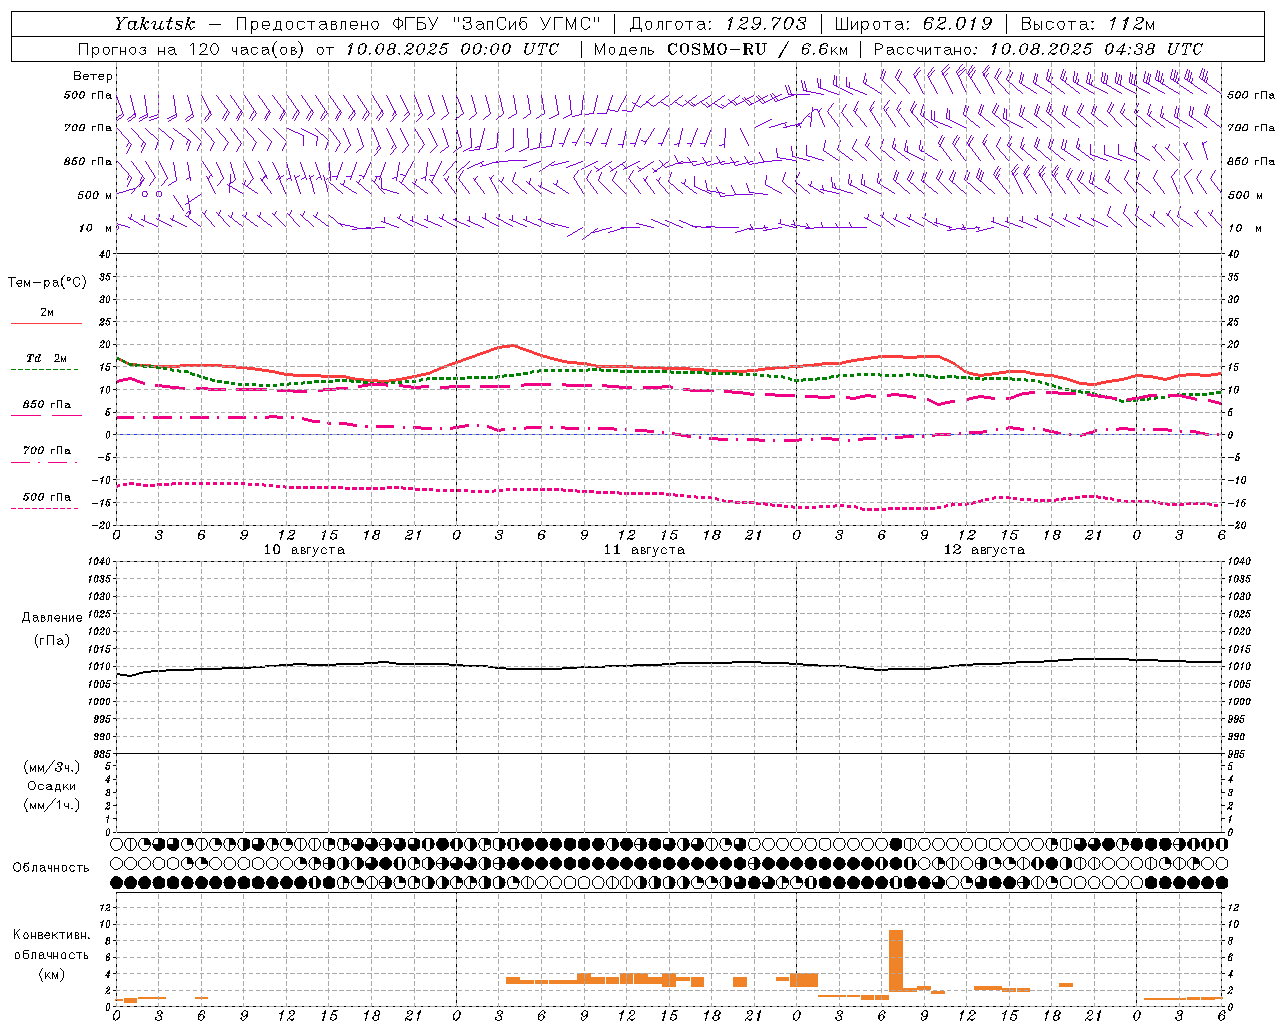Click the "Высота: 112м" elevation value
Screen dimensions: 1280x1024
pyautogui.click(x=1088, y=24)
